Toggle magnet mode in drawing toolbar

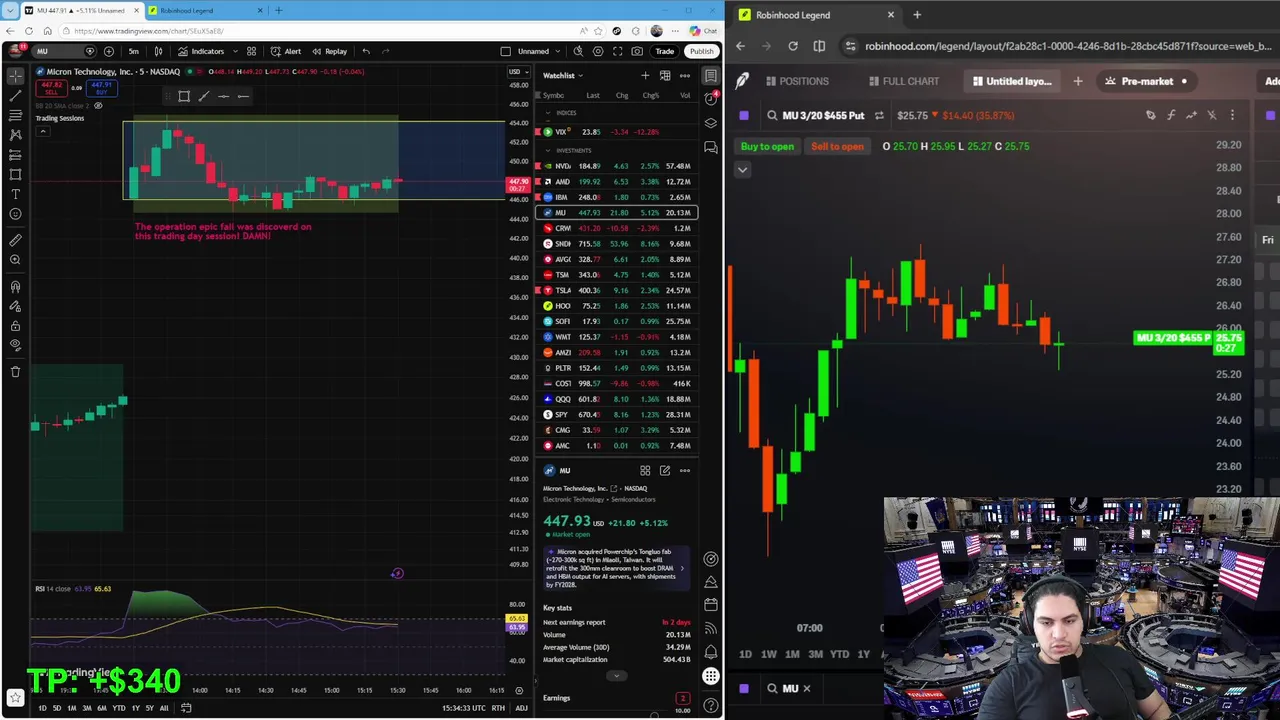click(x=15, y=287)
